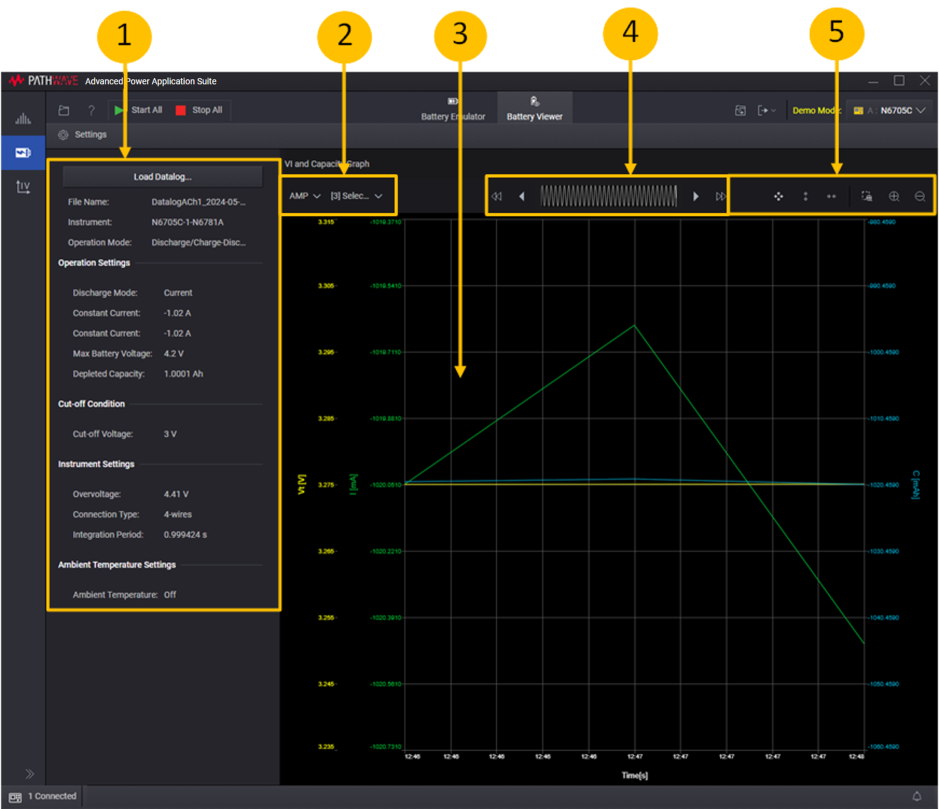Click the connected instruments status icon
The height and width of the screenshot is (809, 939).
16,797
